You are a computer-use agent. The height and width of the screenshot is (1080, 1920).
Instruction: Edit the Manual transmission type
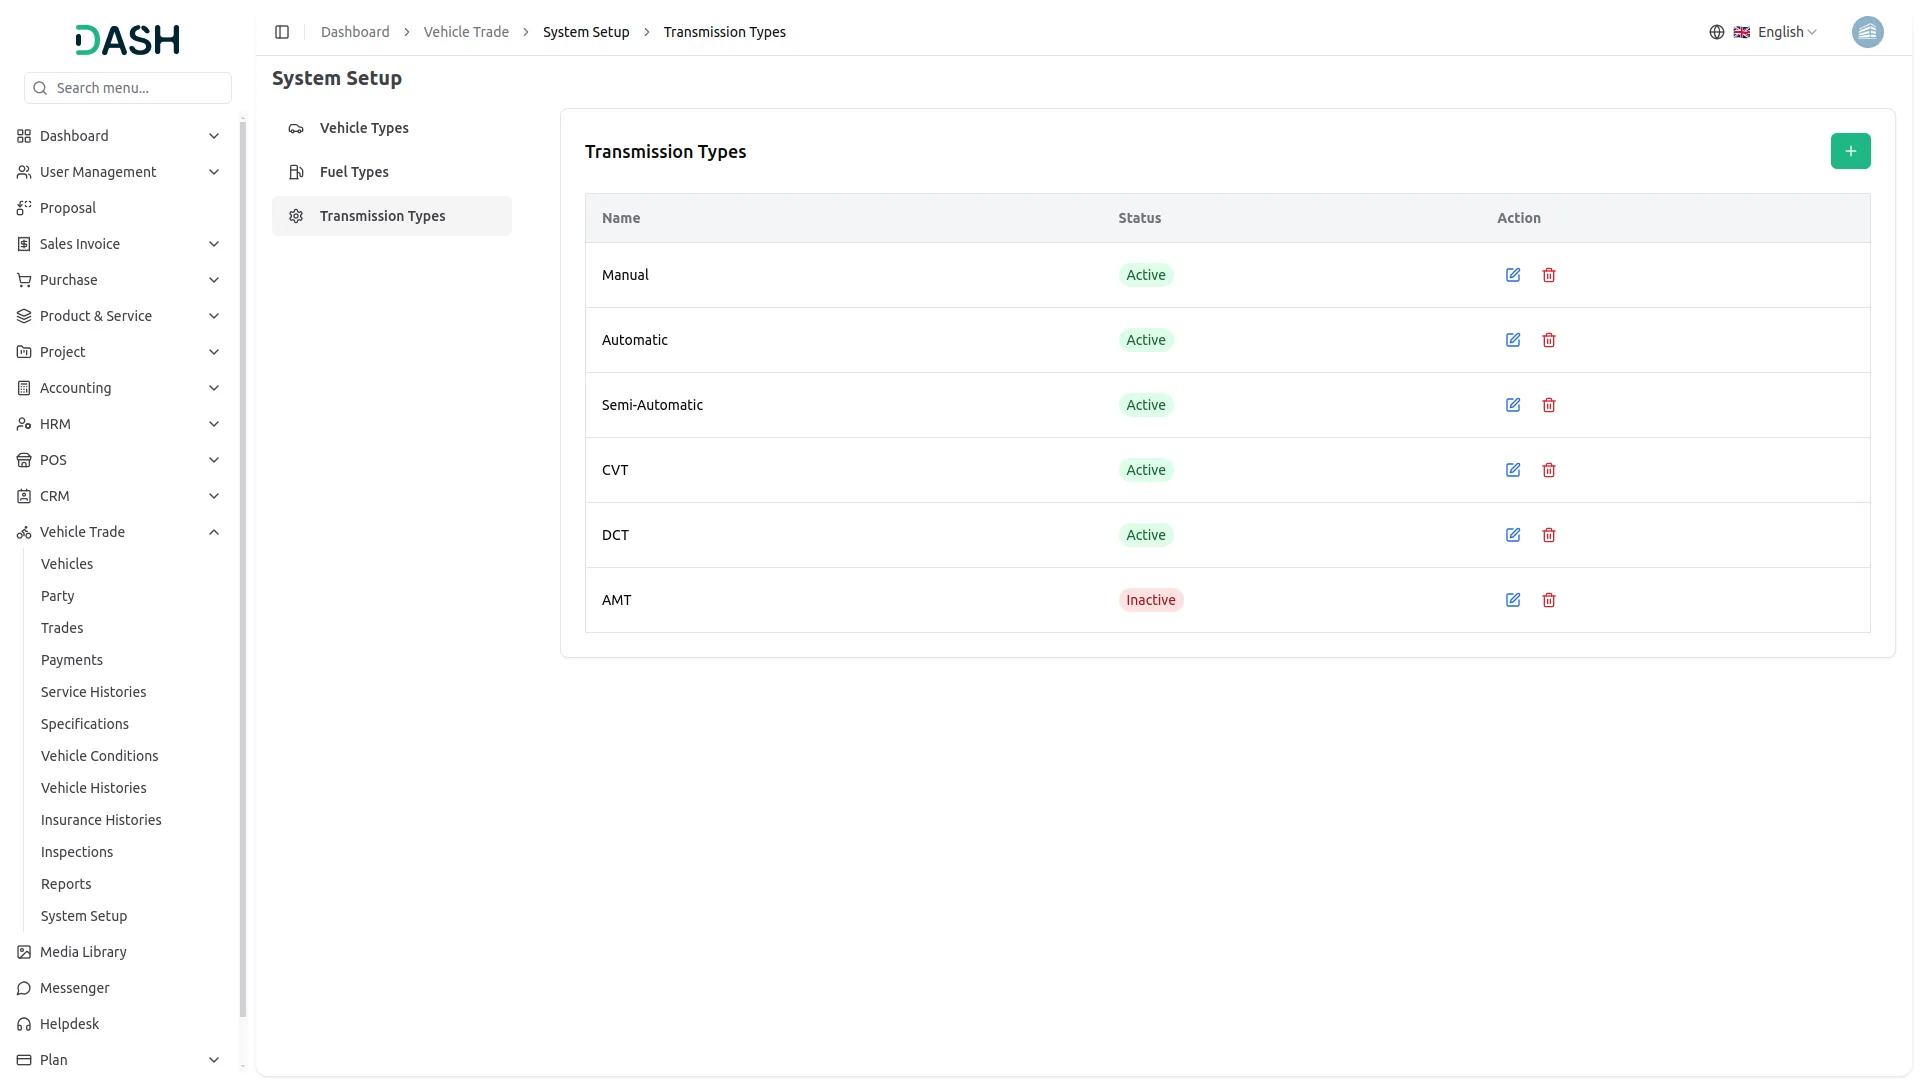(1512, 275)
